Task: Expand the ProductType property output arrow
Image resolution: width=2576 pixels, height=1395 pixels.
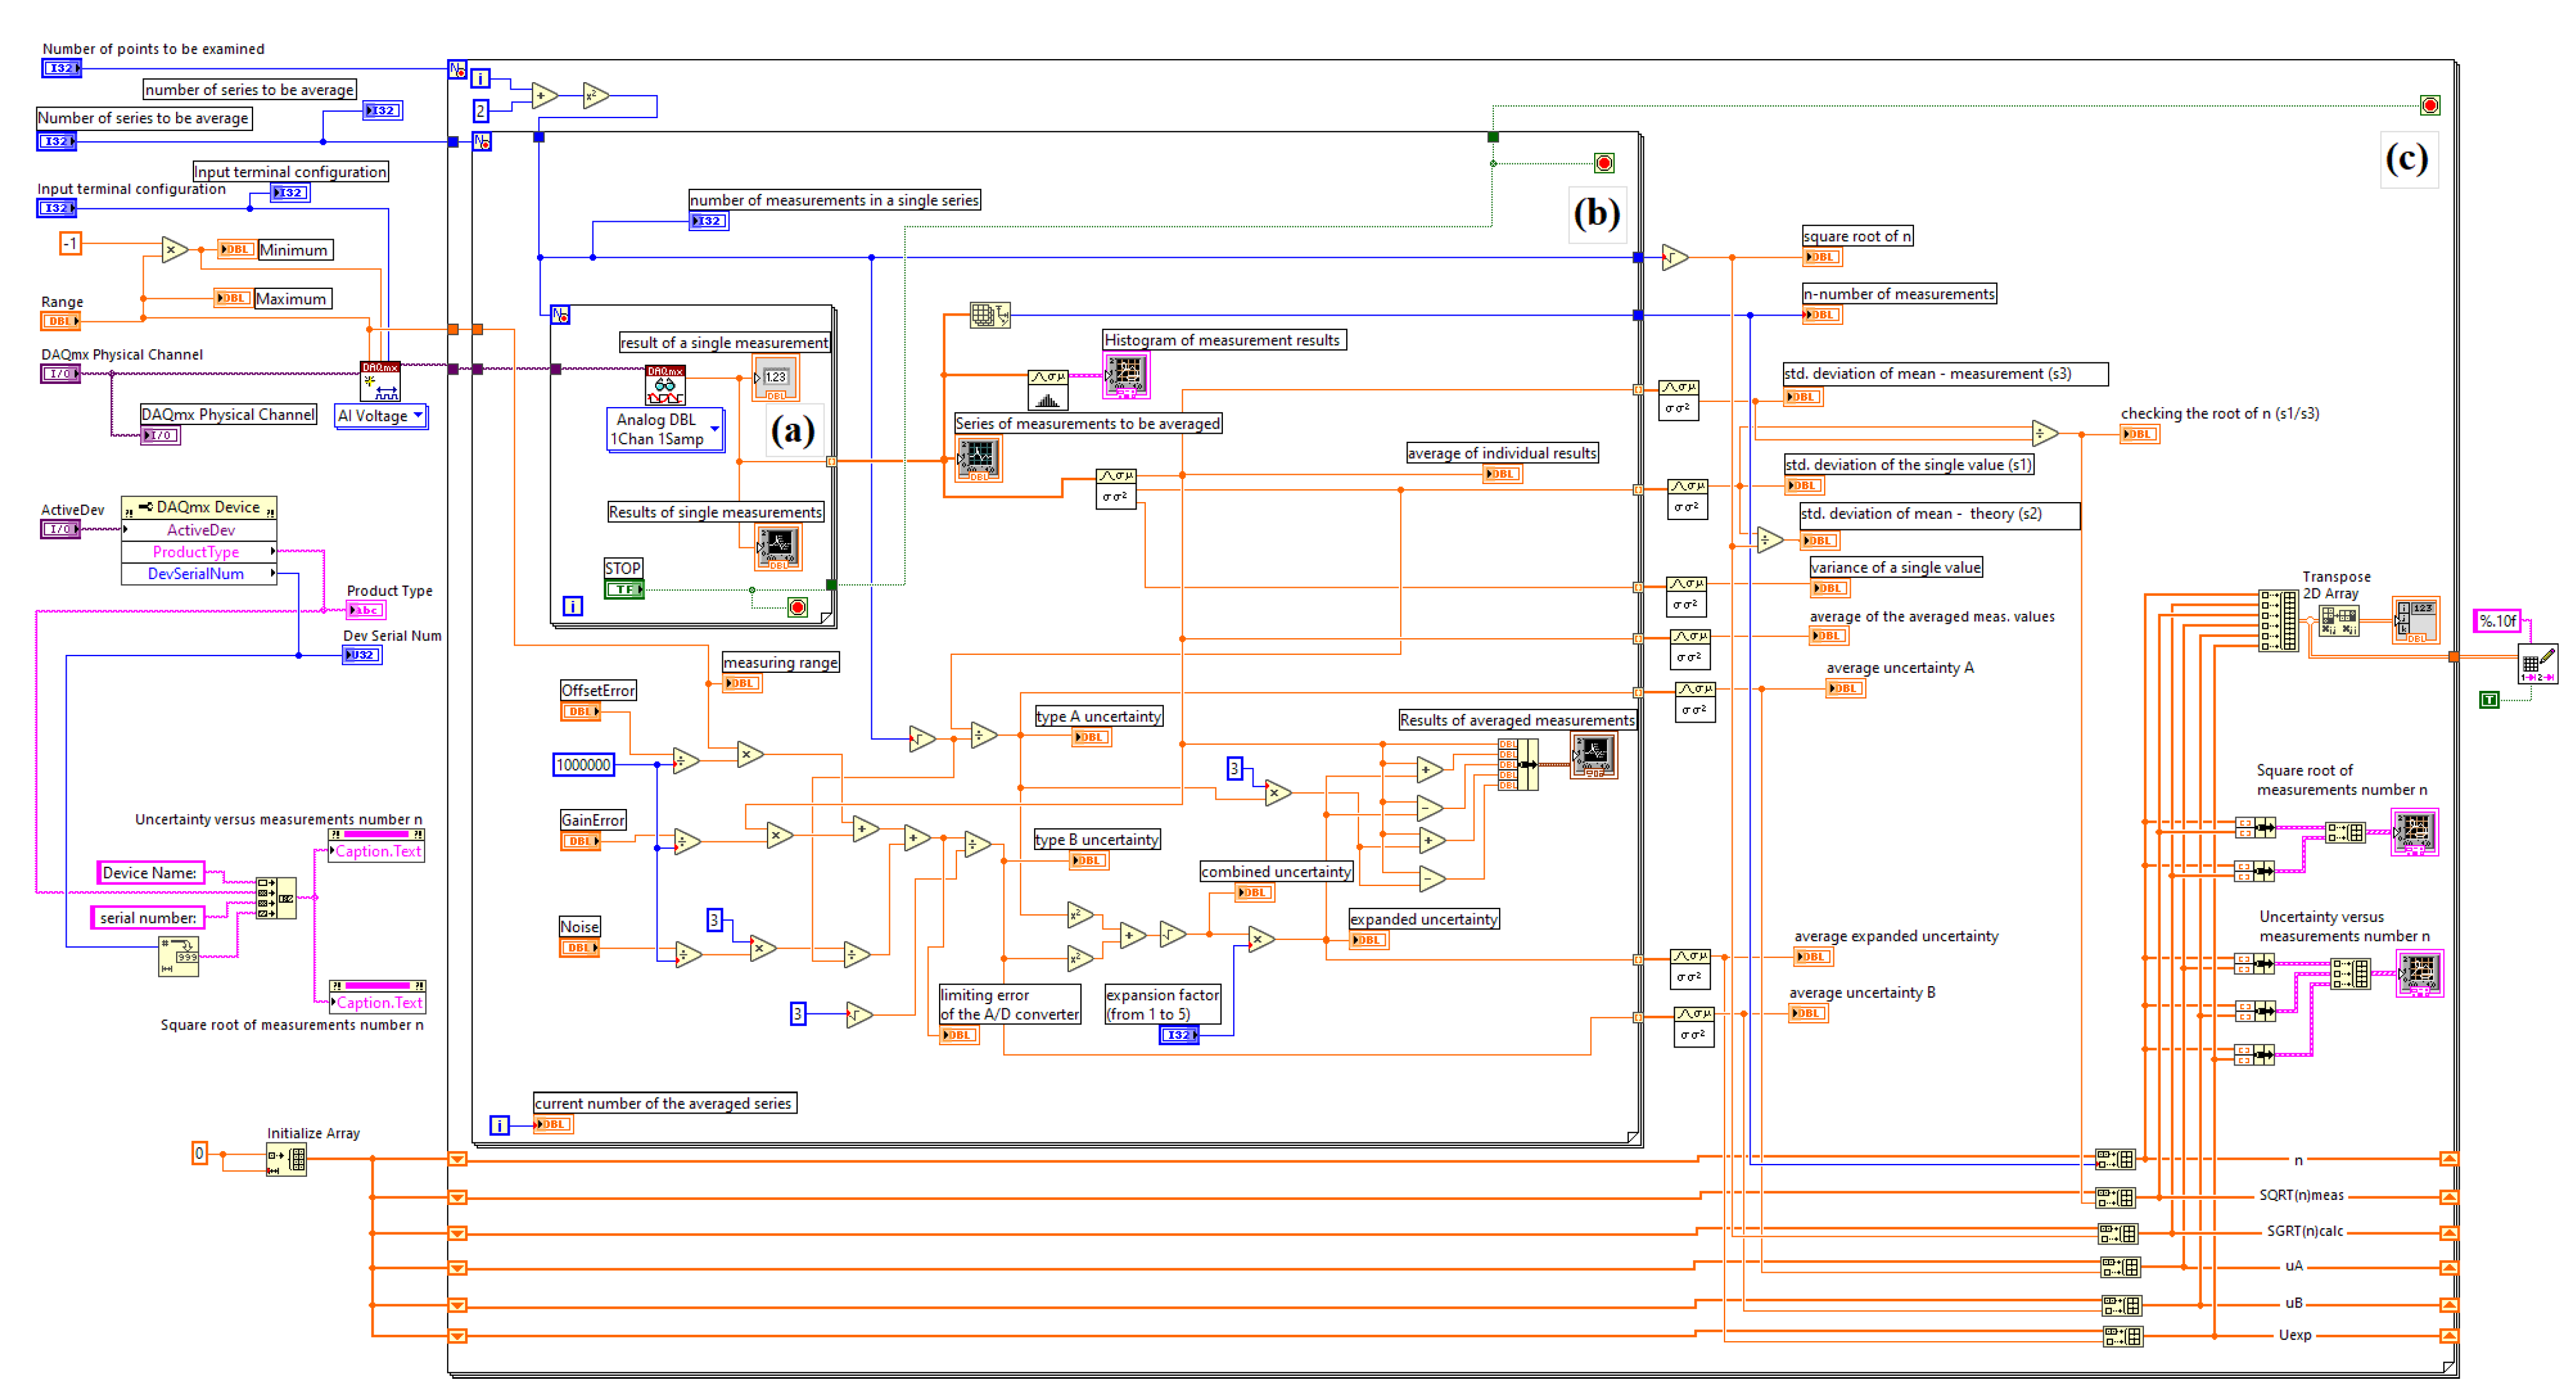Action: [x=272, y=552]
